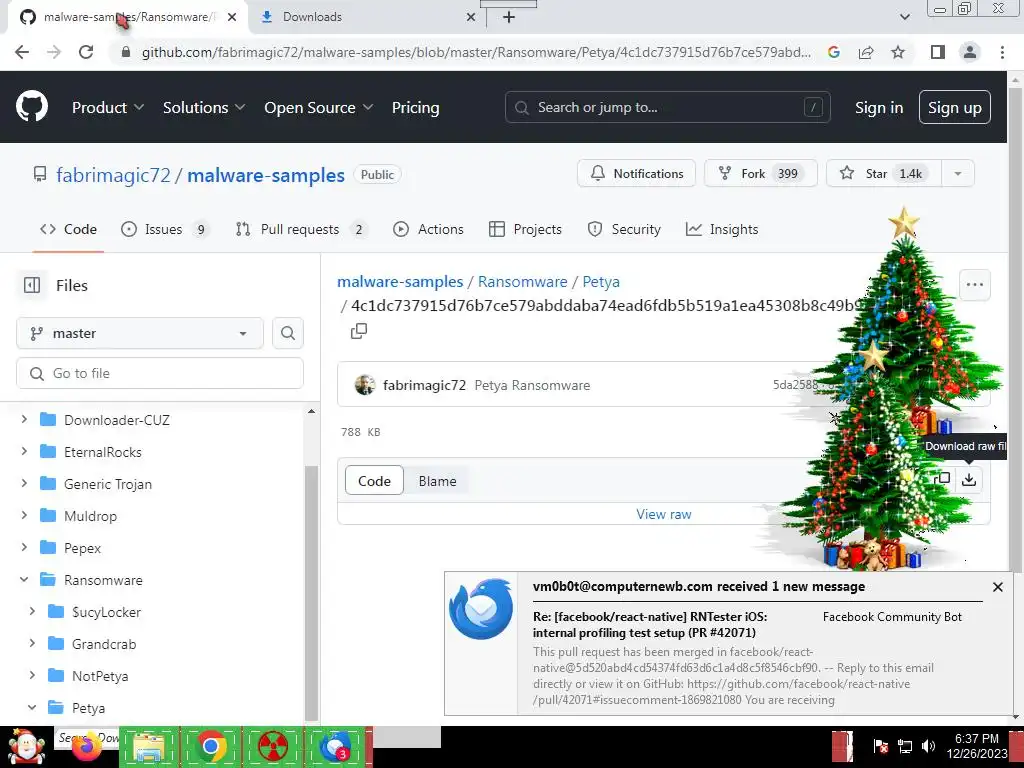Click the tab search chevron in the title bar
Screen dimensions: 1024x768
coord(904,17)
